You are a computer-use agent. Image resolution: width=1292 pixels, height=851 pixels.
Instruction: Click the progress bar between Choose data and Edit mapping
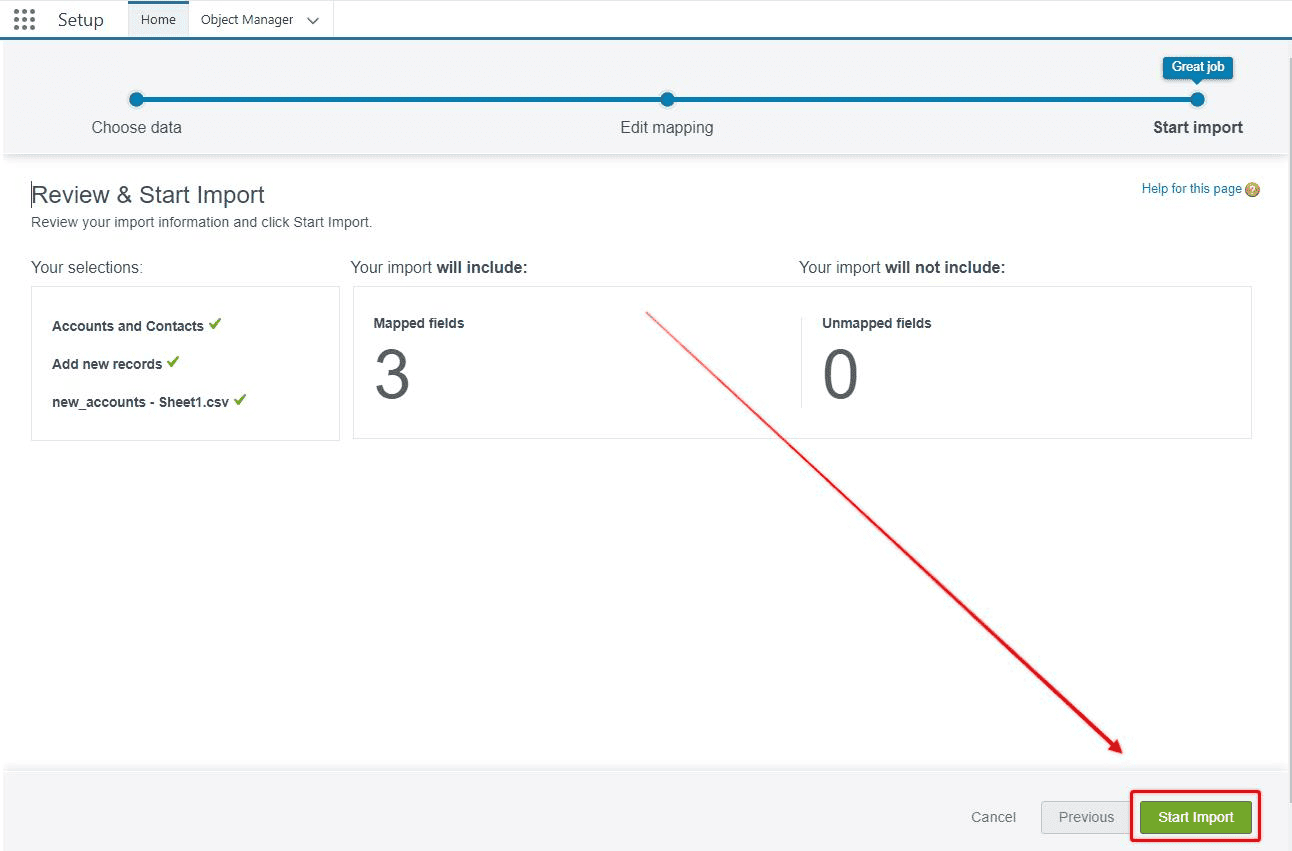(400, 100)
